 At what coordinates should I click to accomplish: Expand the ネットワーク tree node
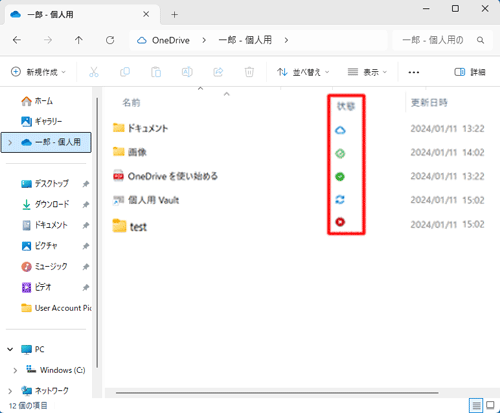click(10, 391)
